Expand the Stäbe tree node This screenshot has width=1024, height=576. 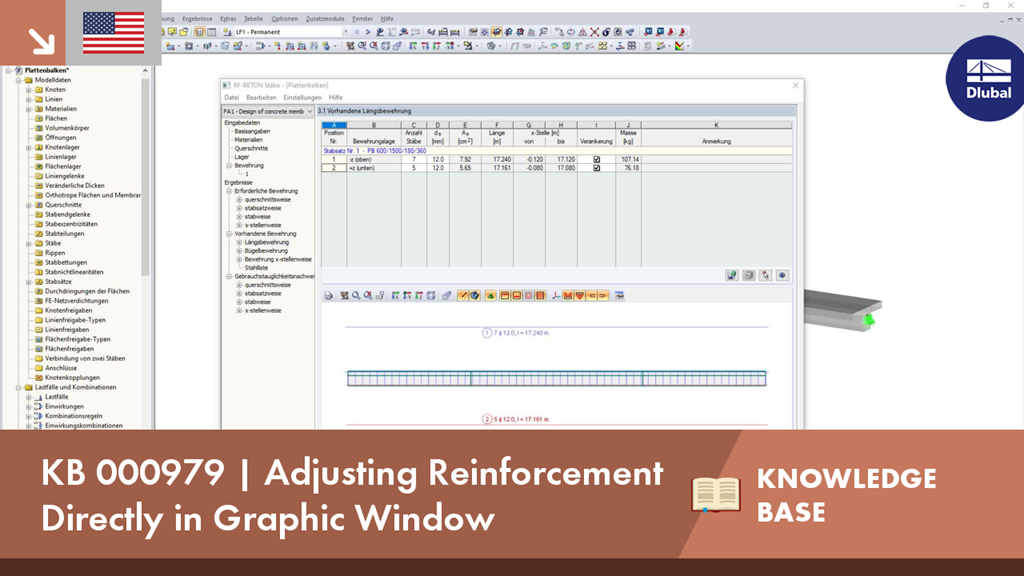click(x=29, y=244)
